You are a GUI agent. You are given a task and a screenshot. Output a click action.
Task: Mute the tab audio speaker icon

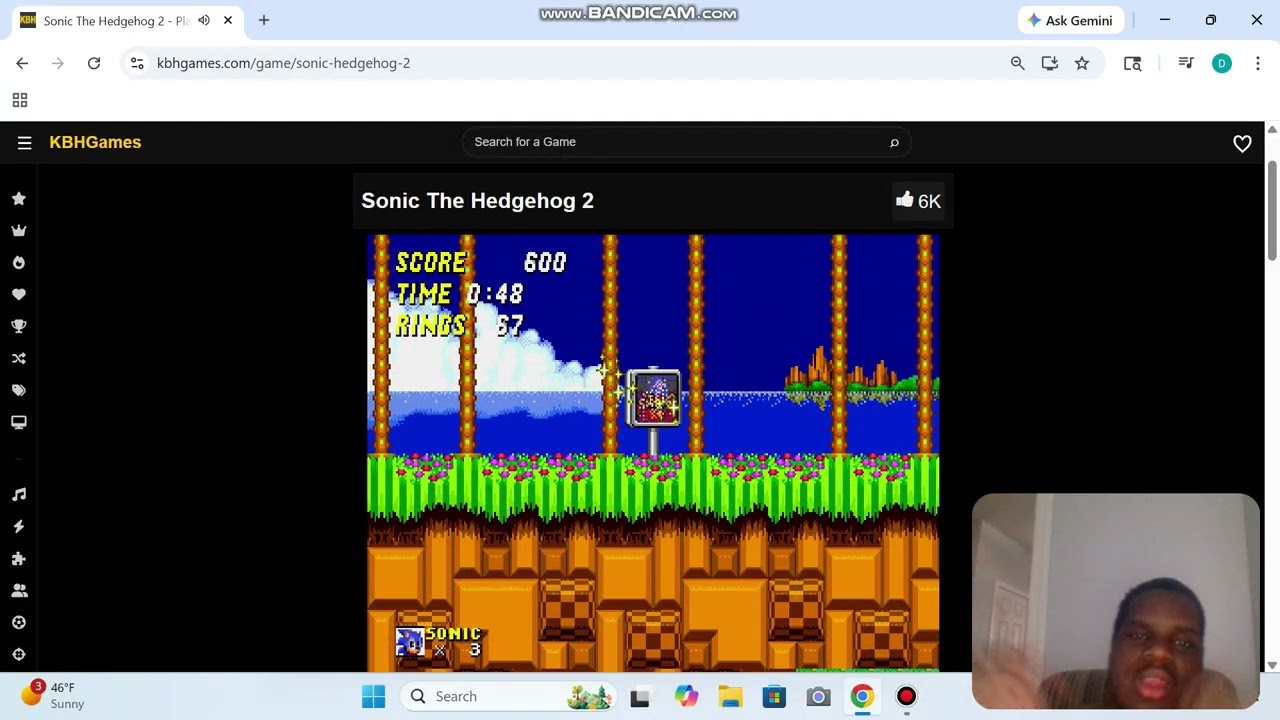(x=204, y=20)
